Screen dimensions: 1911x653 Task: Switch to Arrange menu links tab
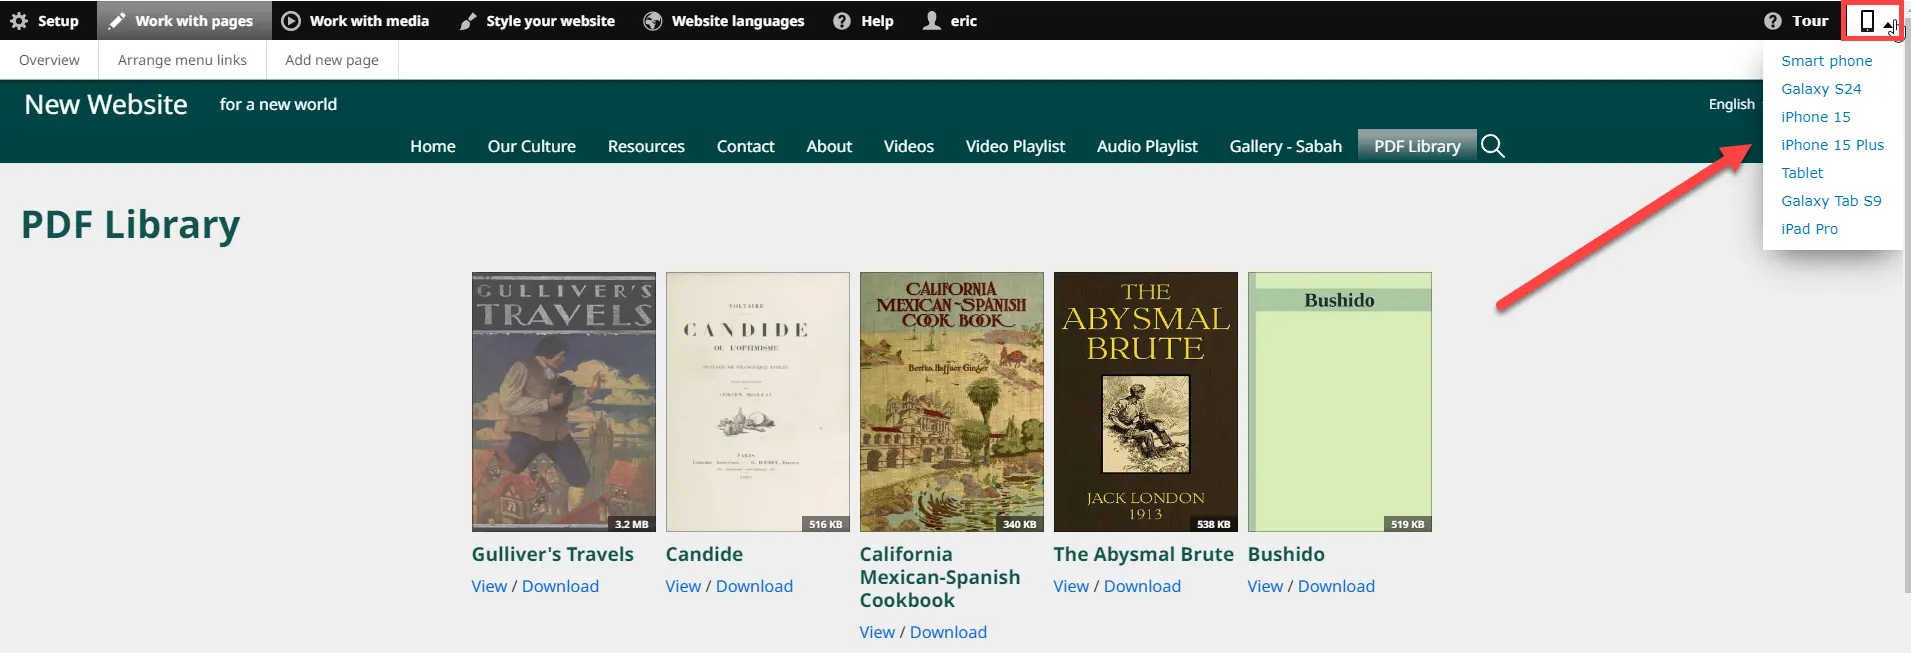point(182,60)
